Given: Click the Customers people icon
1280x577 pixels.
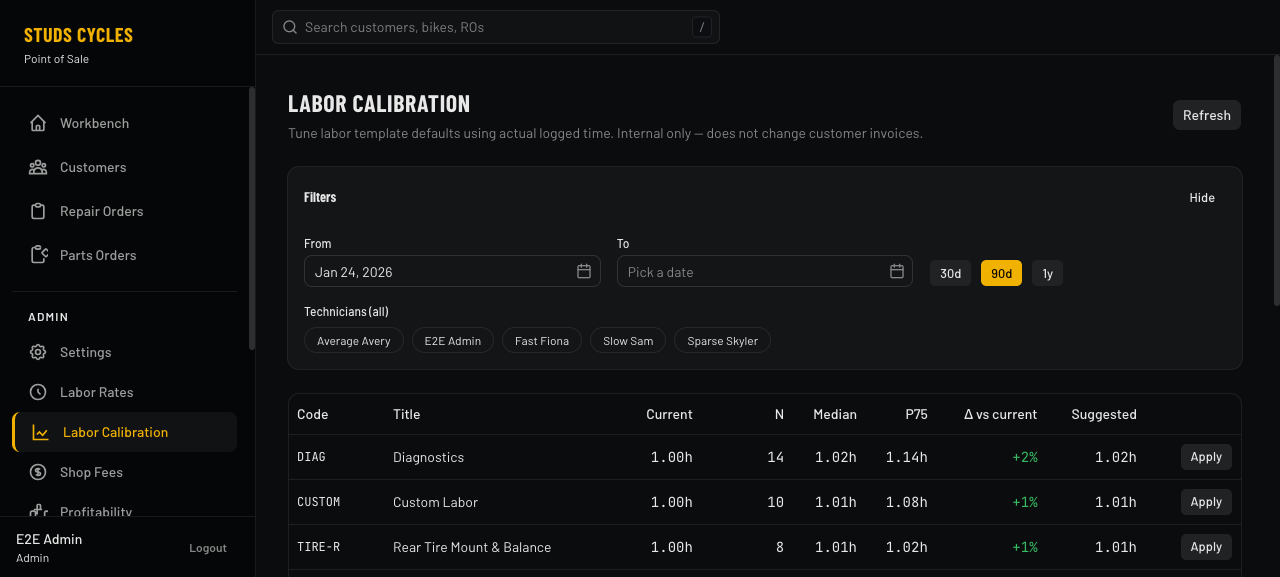Looking at the screenshot, I should pyautogui.click(x=38, y=167).
